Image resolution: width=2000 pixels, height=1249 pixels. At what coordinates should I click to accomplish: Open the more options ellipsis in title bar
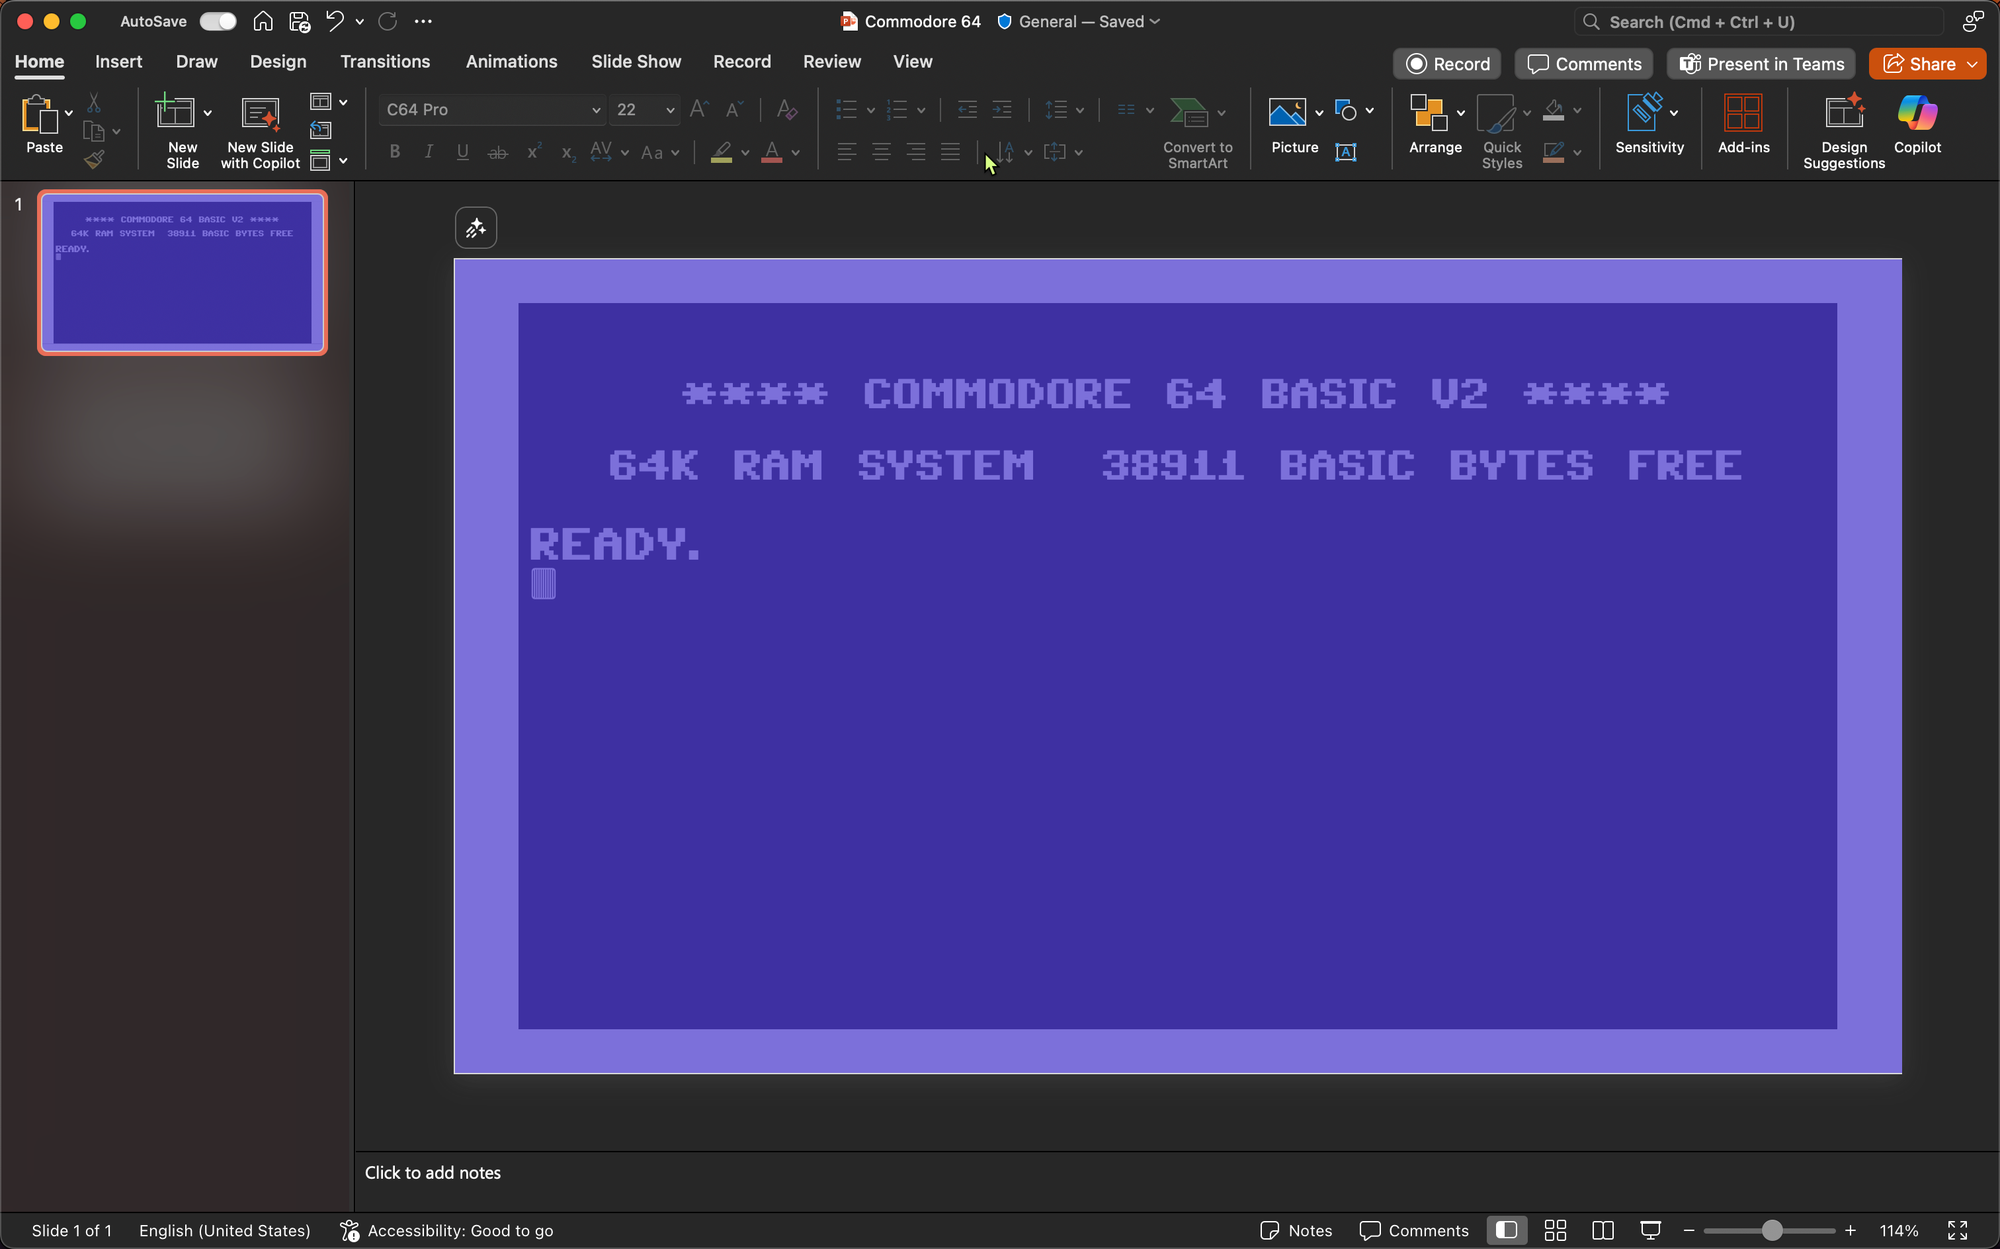(x=423, y=21)
